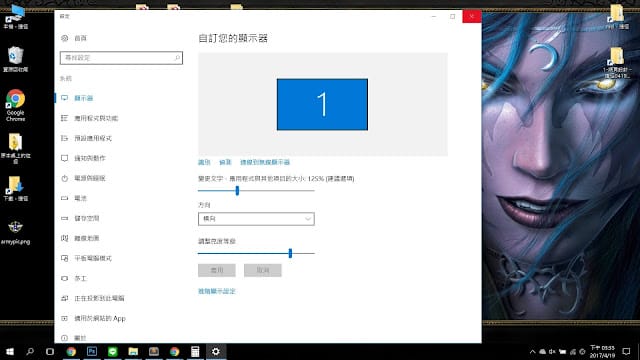Launch the LINE app from taskbar
Viewport: 640px width, 360px height.
pyautogui.click(x=113, y=351)
